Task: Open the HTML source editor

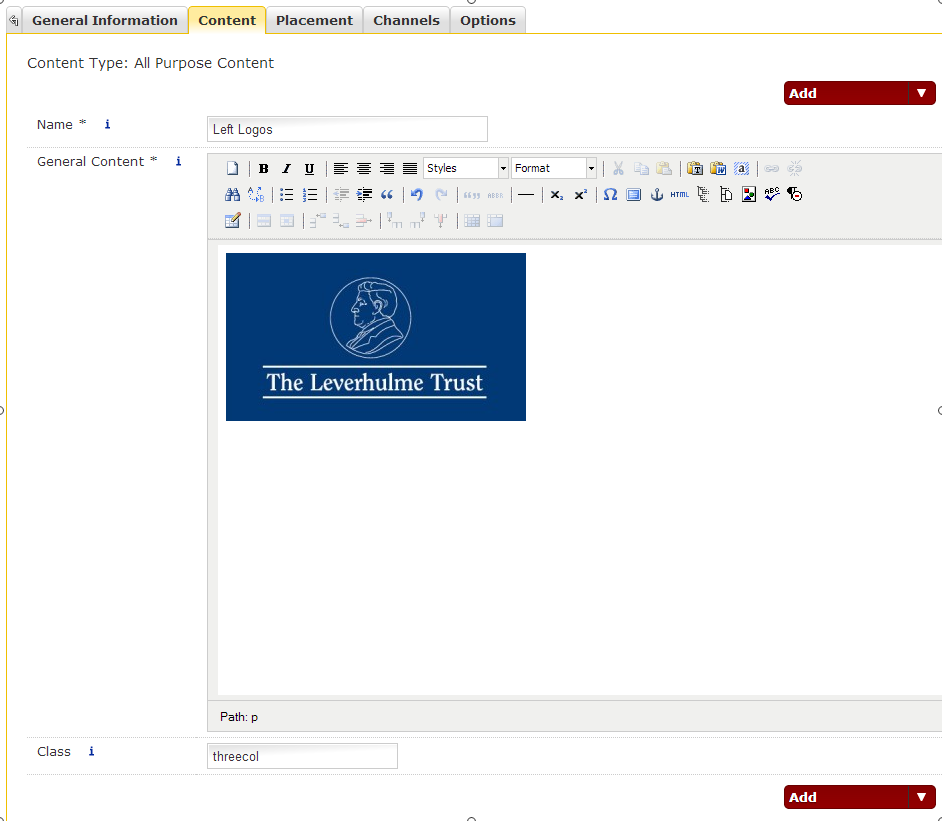Action: coord(680,195)
